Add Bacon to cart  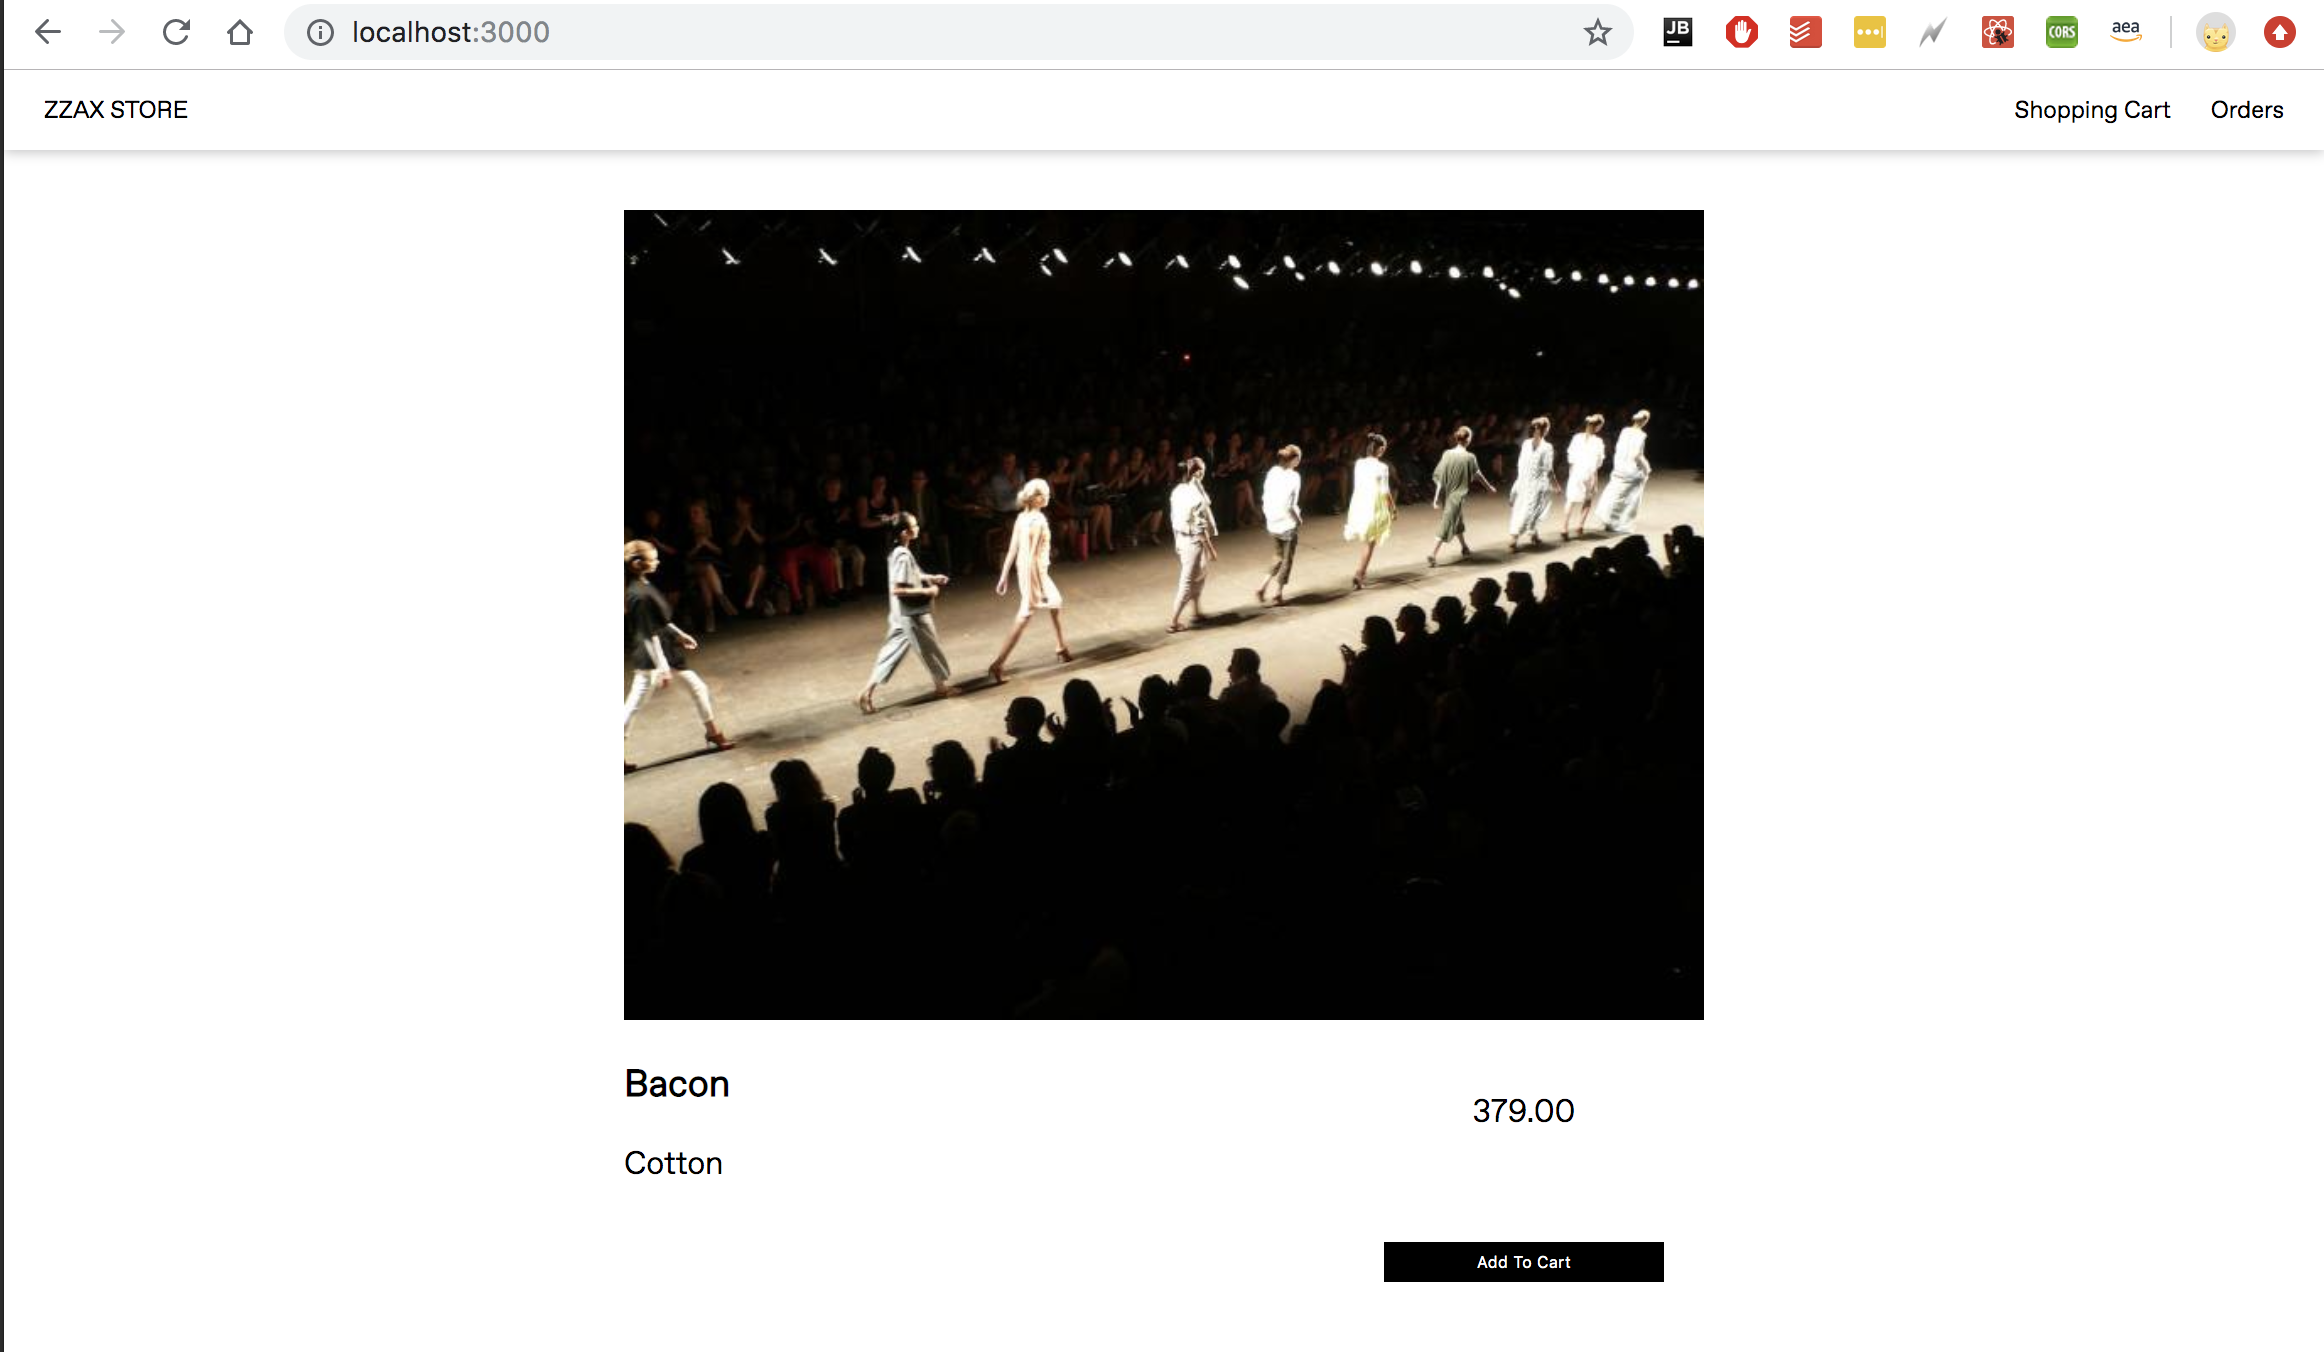(x=1524, y=1262)
